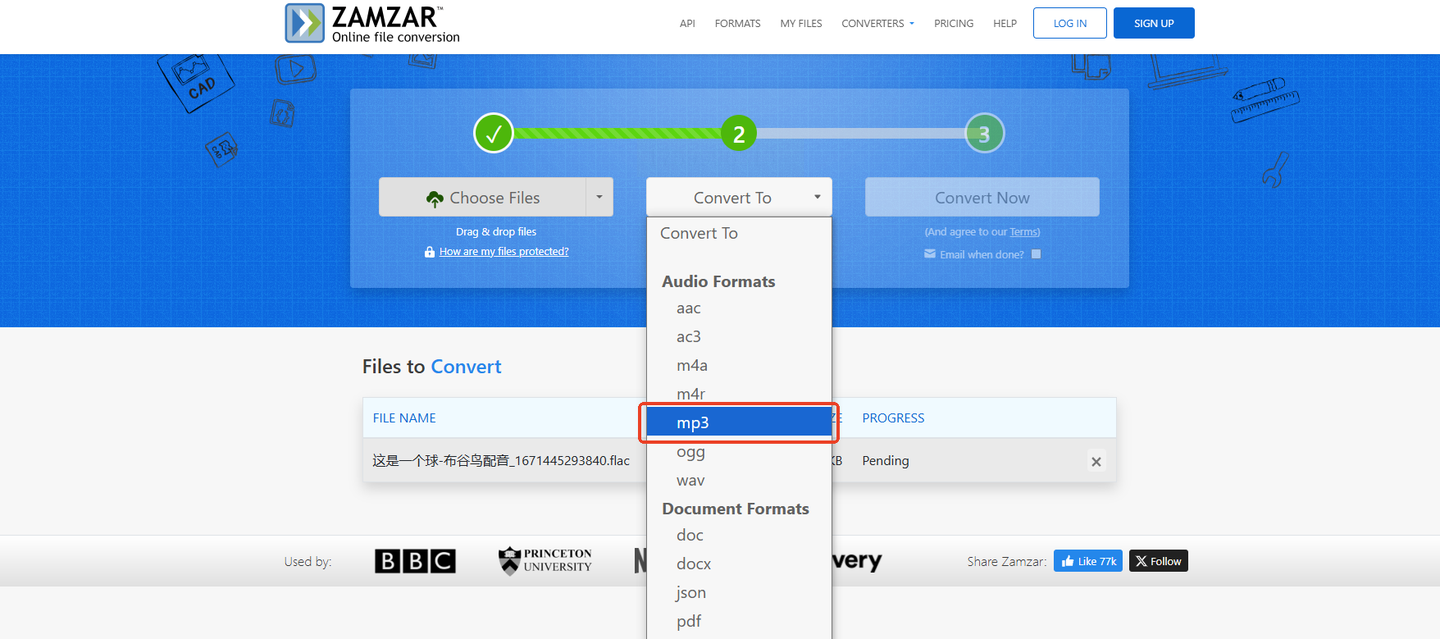Screen dimensions: 1440x639
Task: Select mp3 format
Action: click(739, 423)
